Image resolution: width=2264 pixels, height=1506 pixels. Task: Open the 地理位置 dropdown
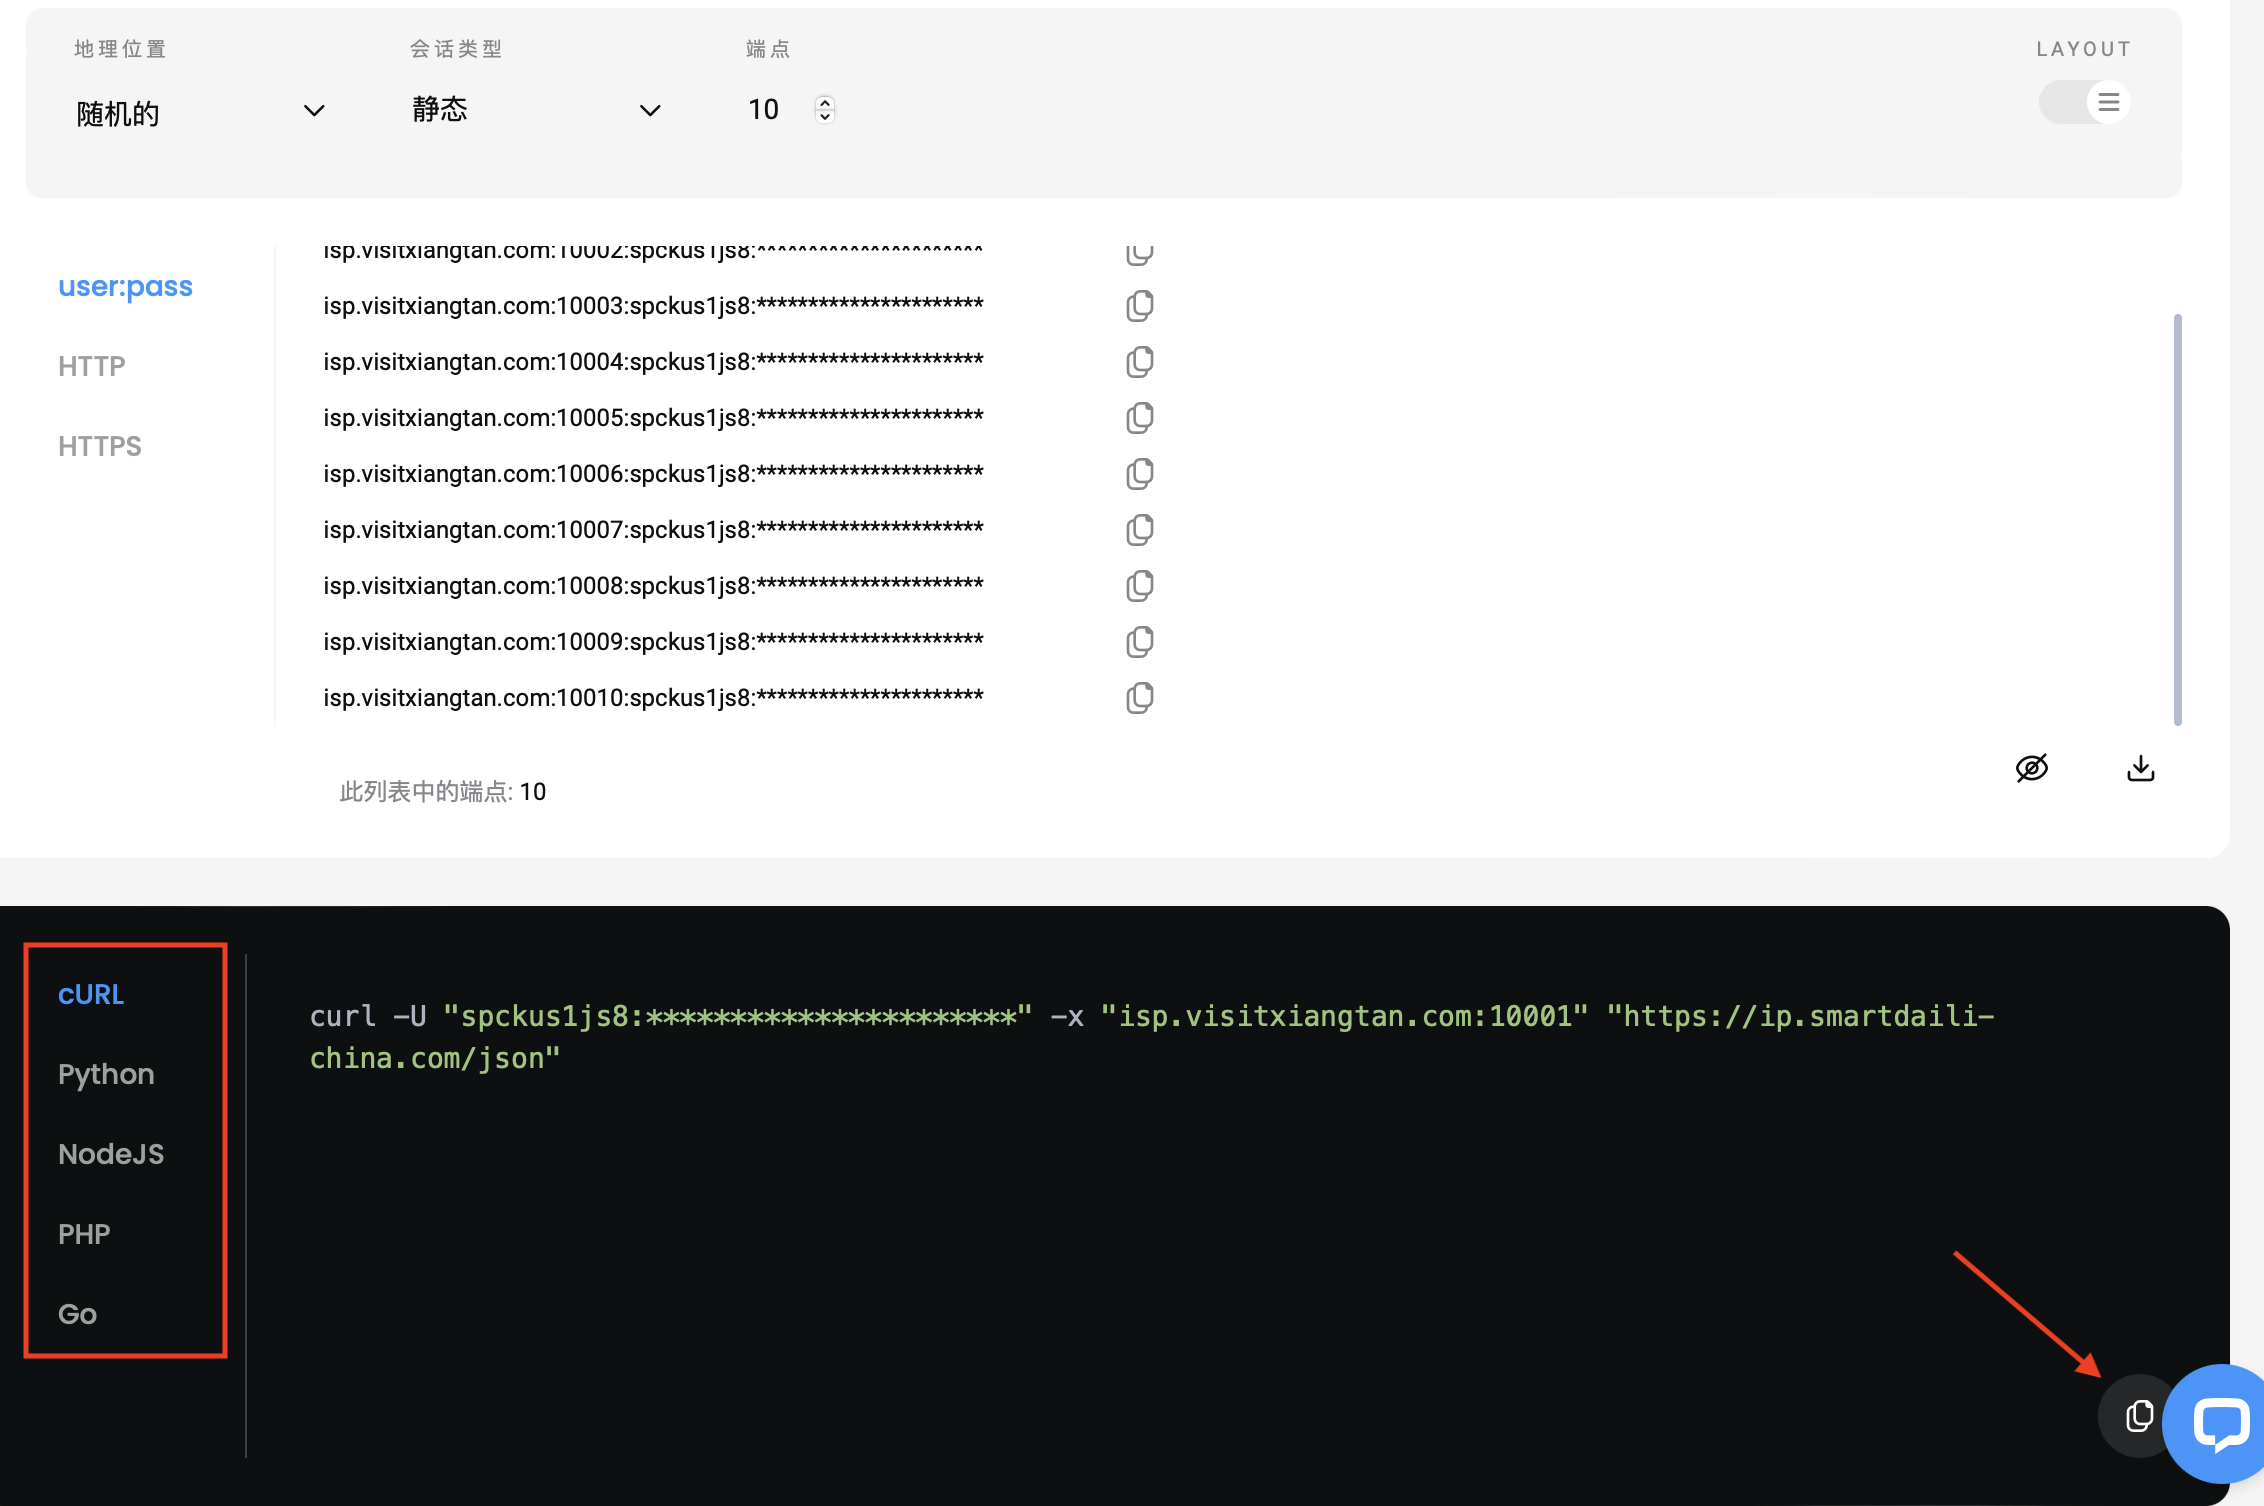click(x=200, y=112)
